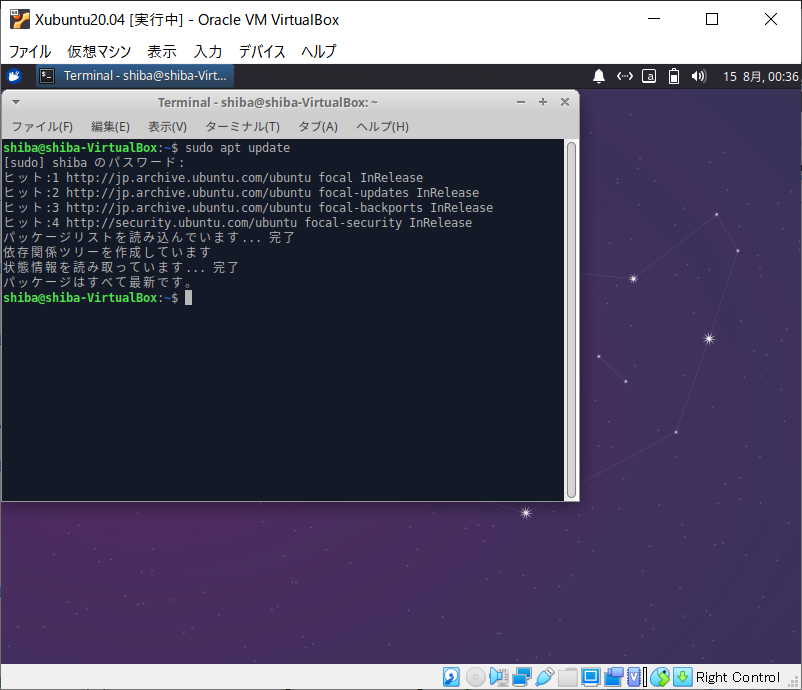The height and width of the screenshot is (690, 802).
Task: Click the CPU virtualization status icon
Action: click(634, 677)
